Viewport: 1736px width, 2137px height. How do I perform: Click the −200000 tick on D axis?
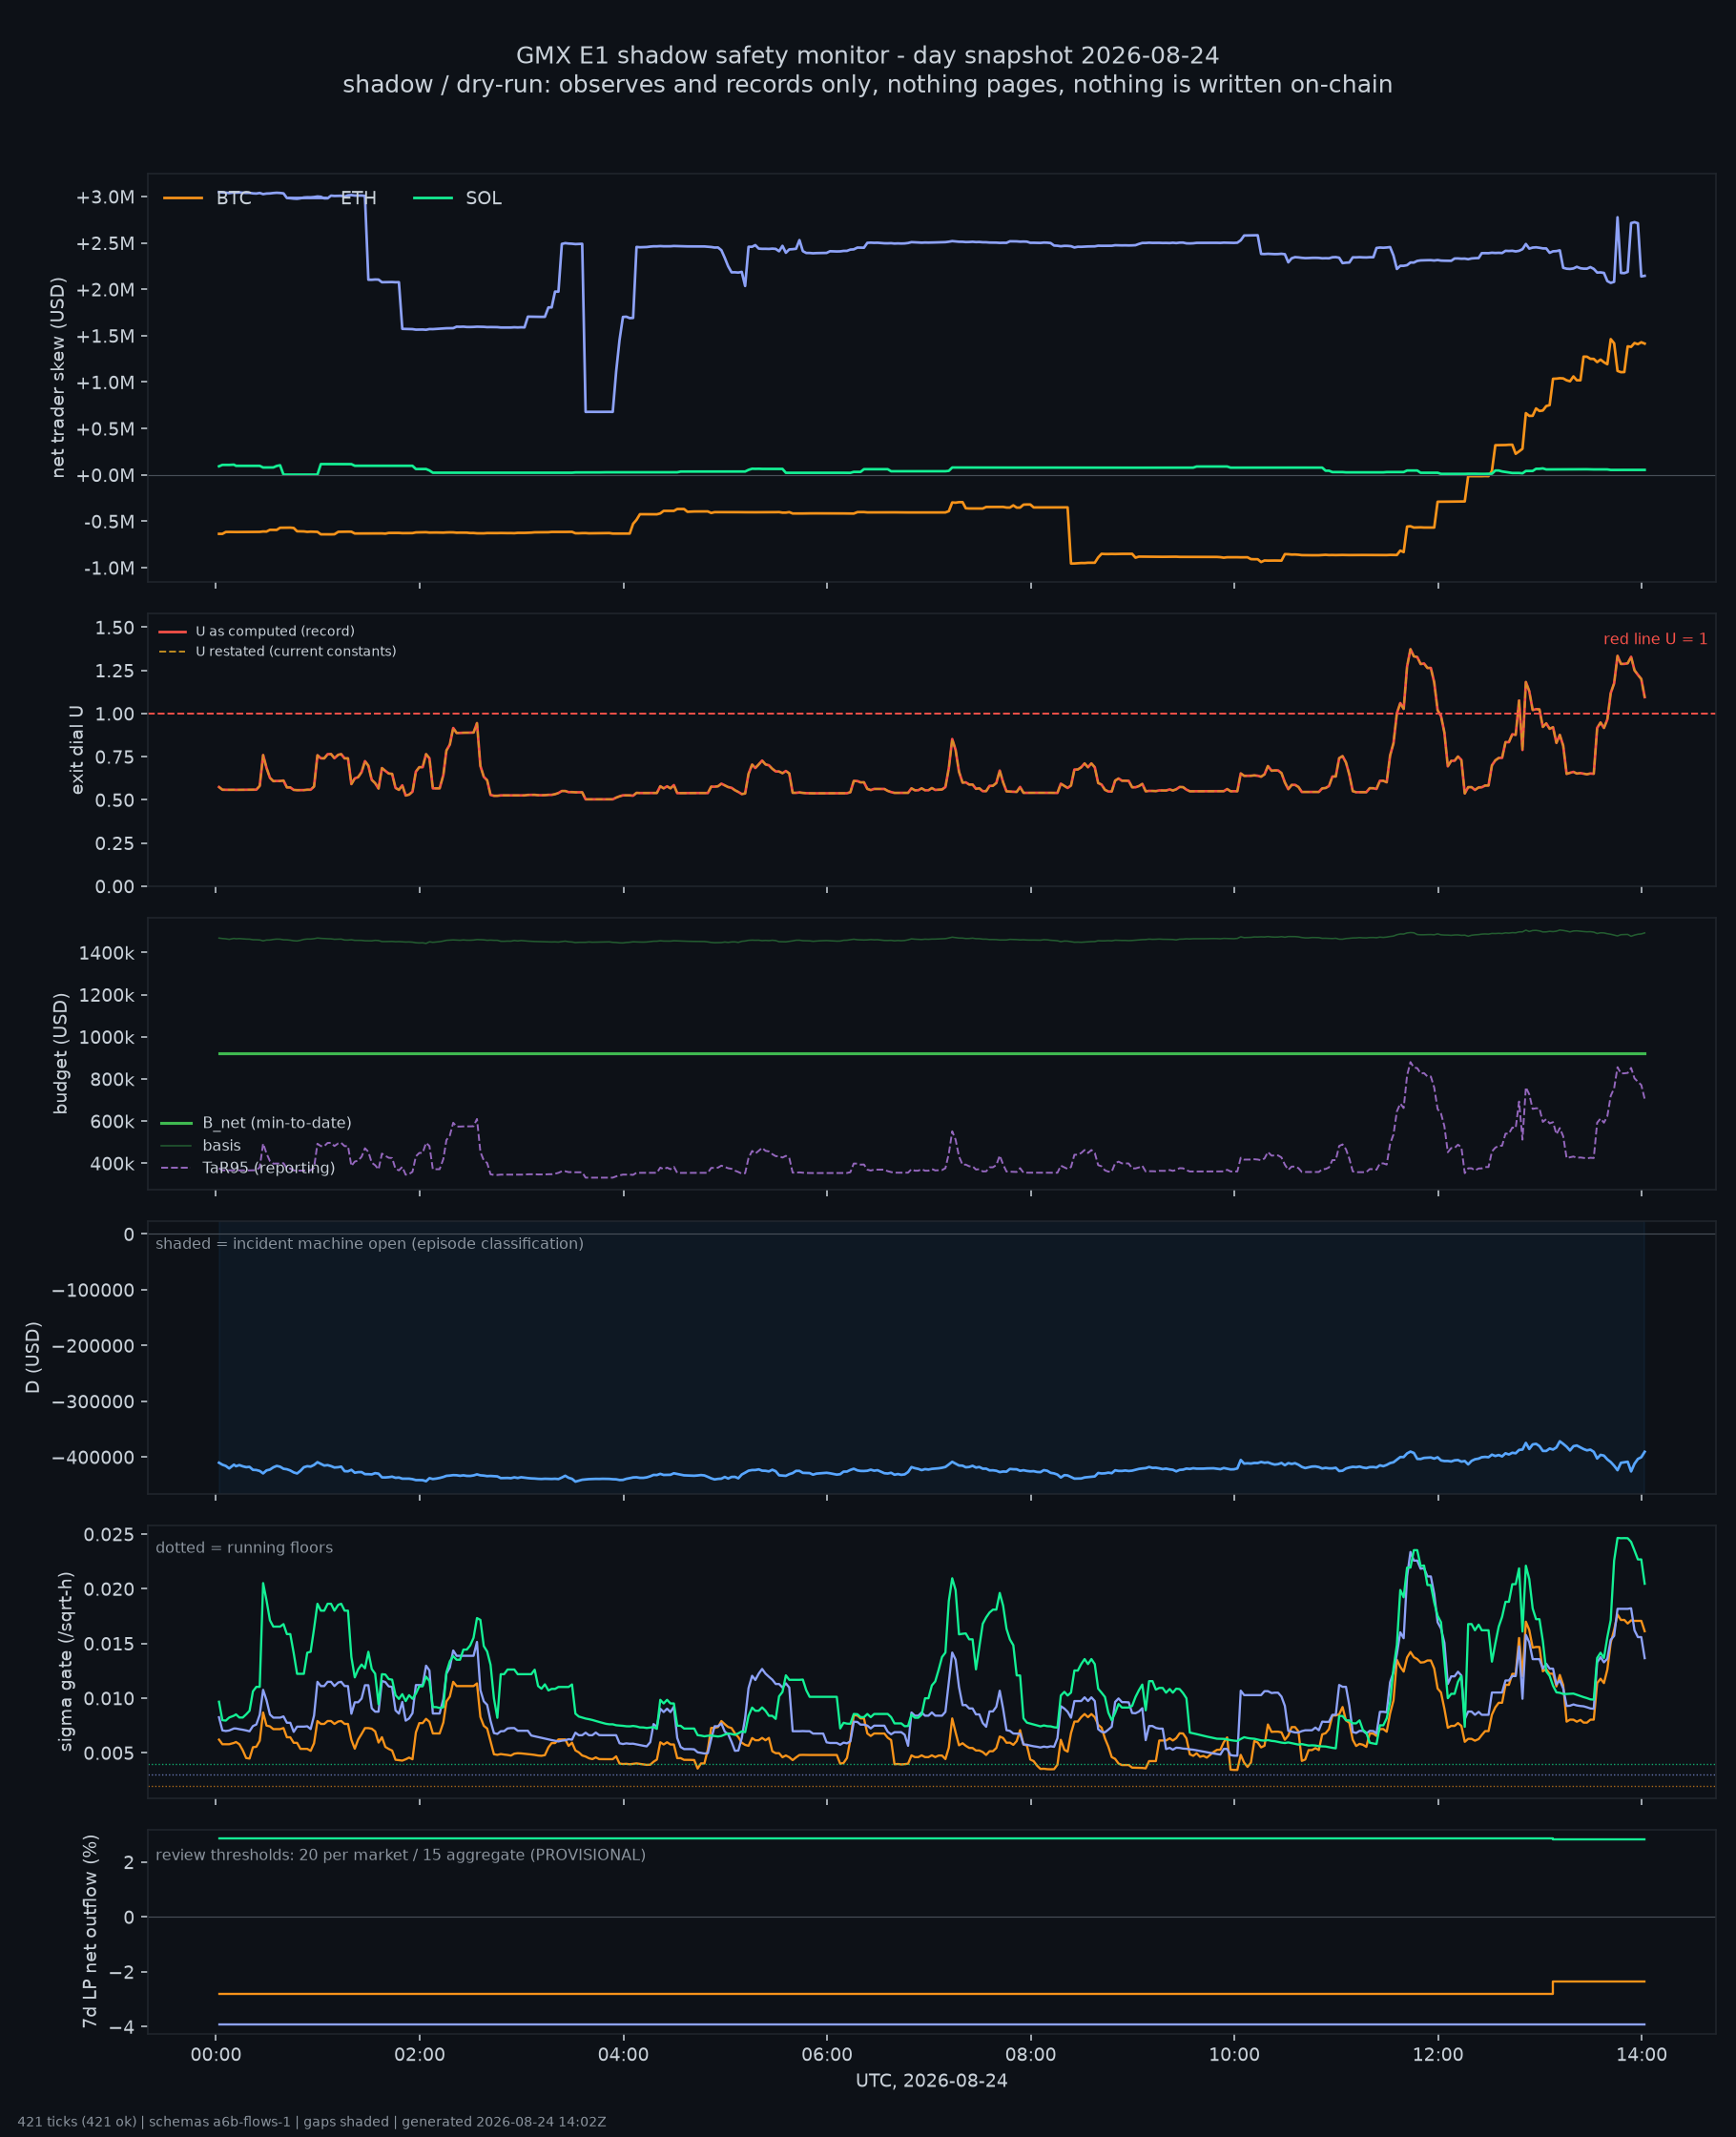pos(93,1346)
